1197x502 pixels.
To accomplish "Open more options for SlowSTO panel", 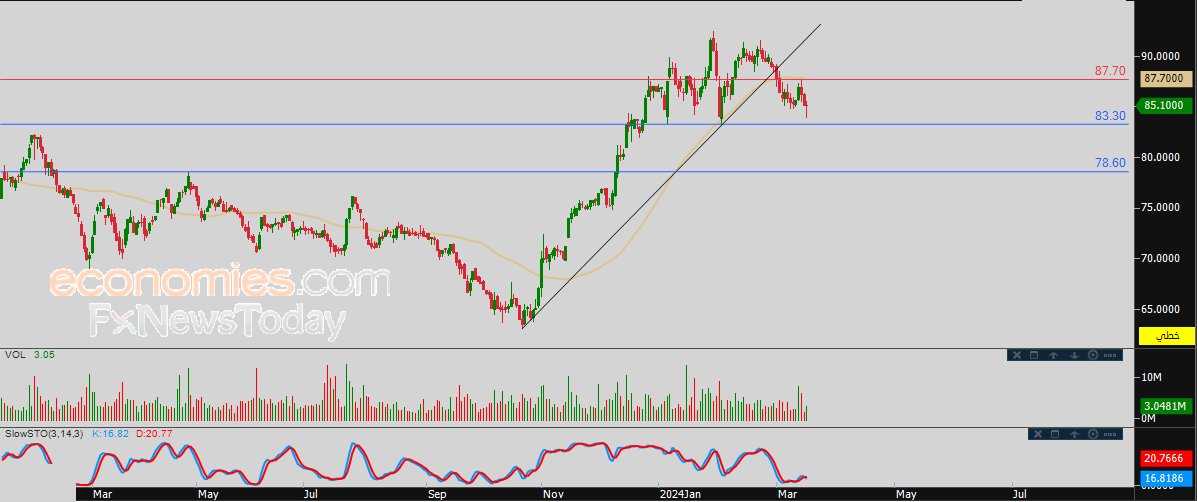I will (1112, 434).
